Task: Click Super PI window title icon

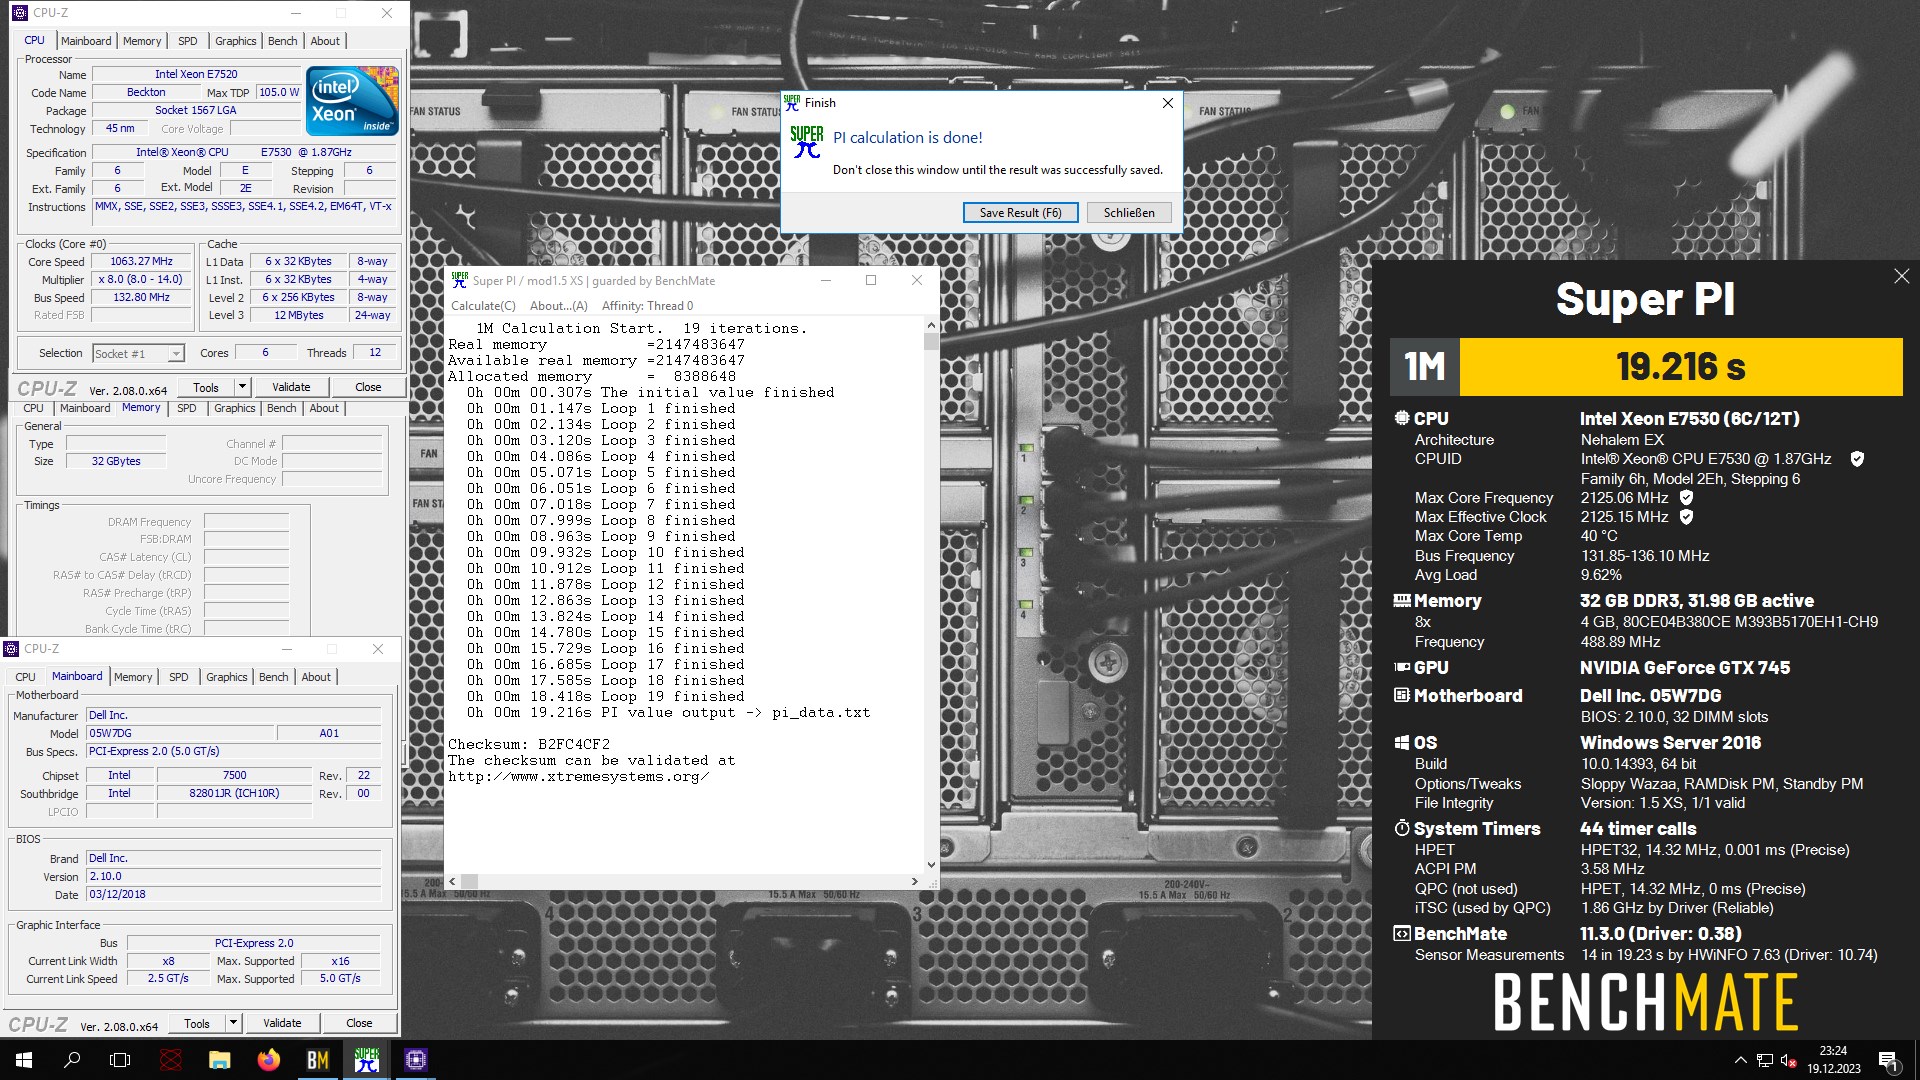Action: [459, 281]
